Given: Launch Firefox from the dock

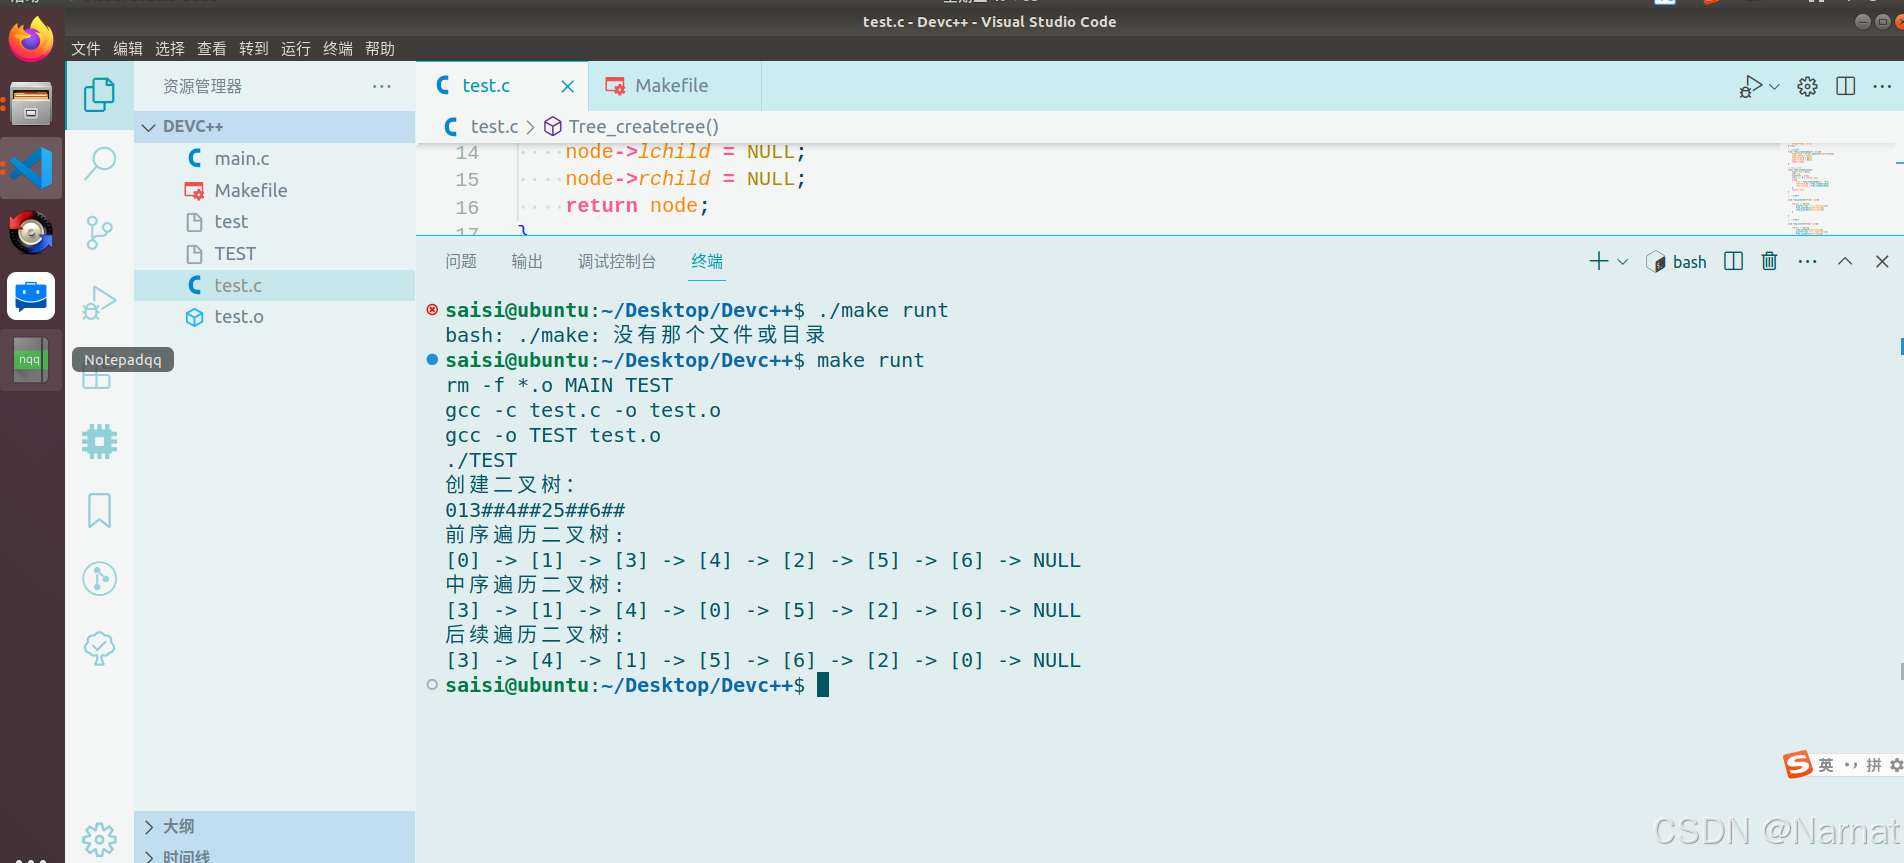Looking at the screenshot, I should tap(31, 39).
